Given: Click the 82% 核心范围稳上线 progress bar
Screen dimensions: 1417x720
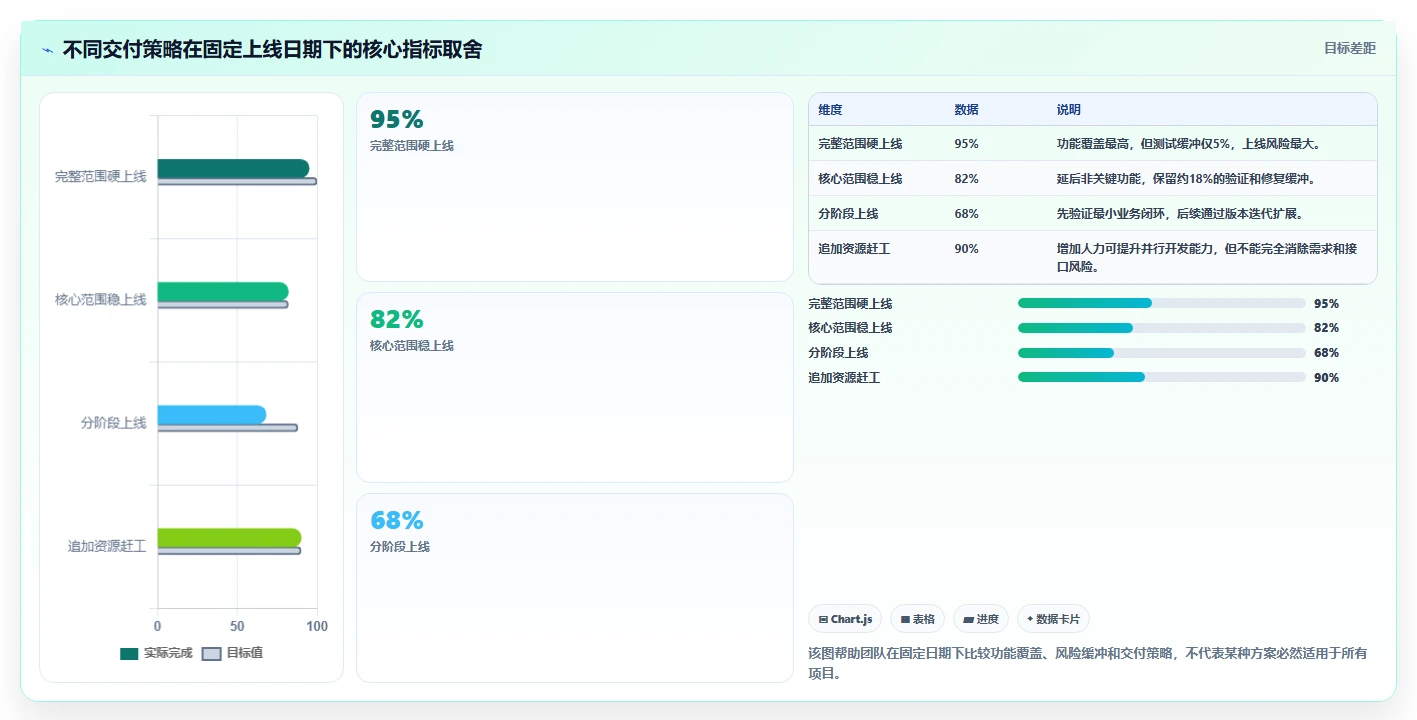Looking at the screenshot, I should (x=1162, y=328).
